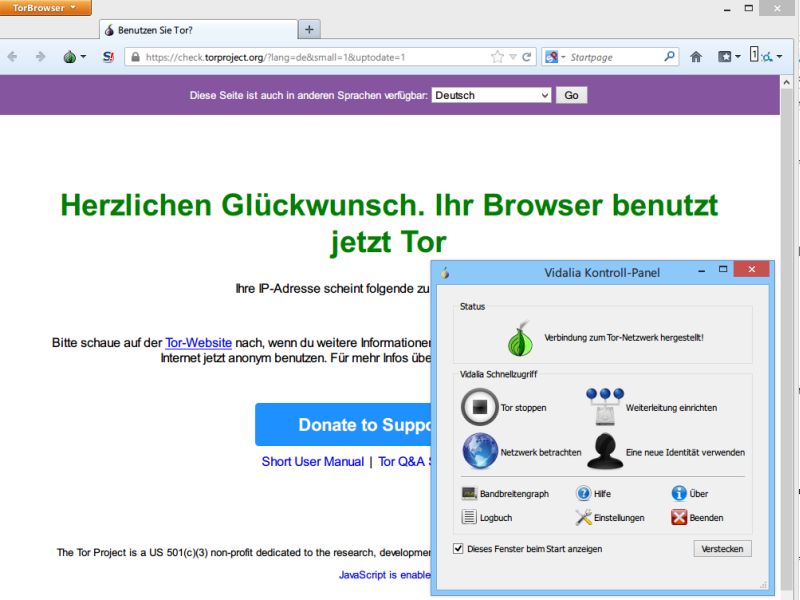Click the Tor stoppen stop icon
Image resolution: width=800 pixels, height=600 pixels.
point(480,407)
